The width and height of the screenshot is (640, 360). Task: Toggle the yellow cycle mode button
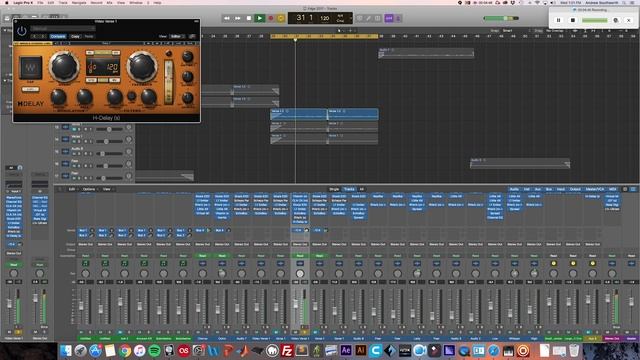[281, 18]
